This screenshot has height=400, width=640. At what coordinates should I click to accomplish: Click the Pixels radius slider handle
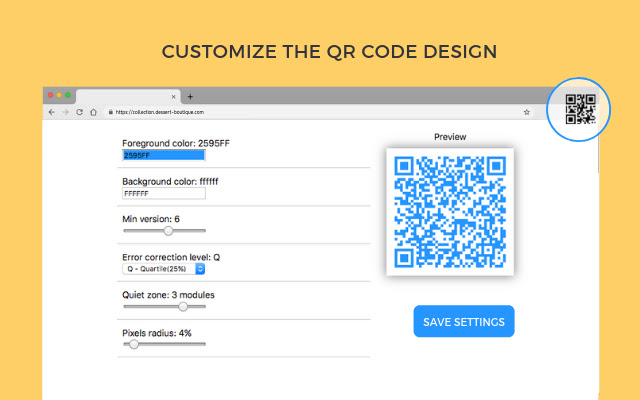[x=133, y=344]
